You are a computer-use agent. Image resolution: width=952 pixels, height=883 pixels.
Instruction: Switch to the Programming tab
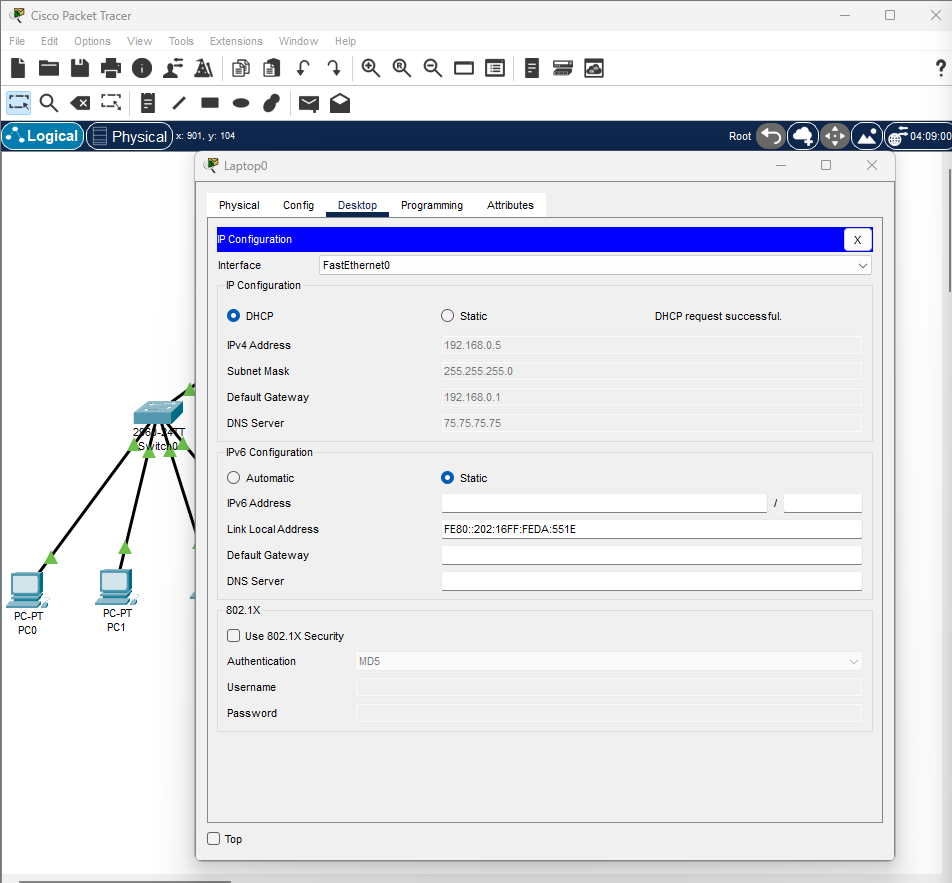[432, 205]
